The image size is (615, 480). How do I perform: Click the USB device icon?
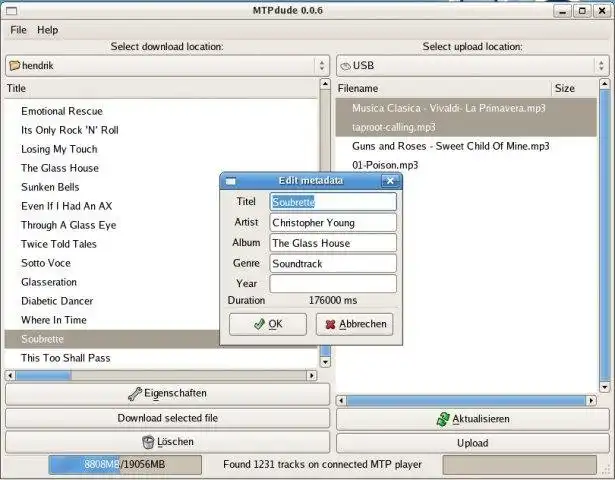tap(346, 66)
